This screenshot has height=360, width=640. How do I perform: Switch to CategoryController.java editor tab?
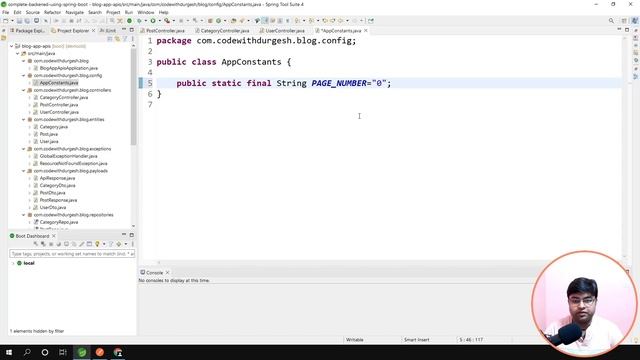pyautogui.click(x=222, y=31)
